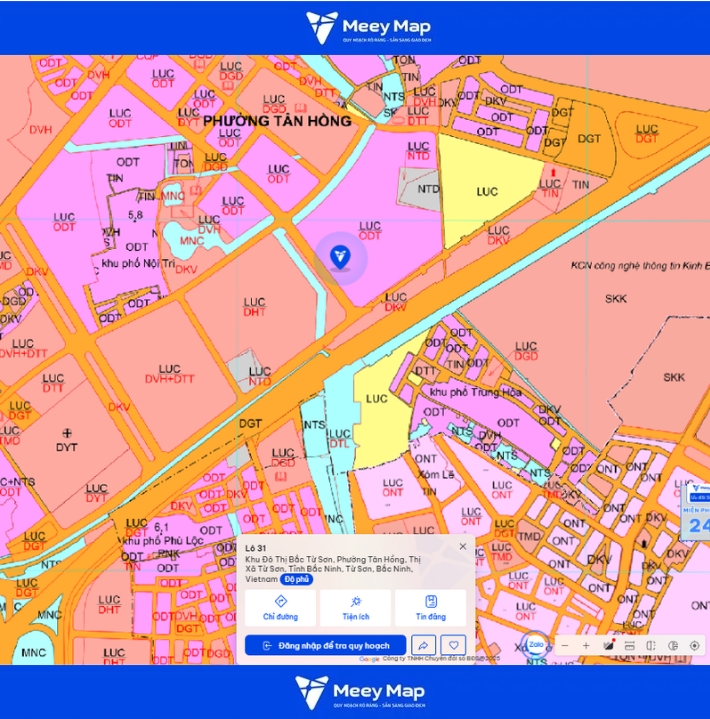
Task: Click the Google logo link
Action: tap(369, 659)
